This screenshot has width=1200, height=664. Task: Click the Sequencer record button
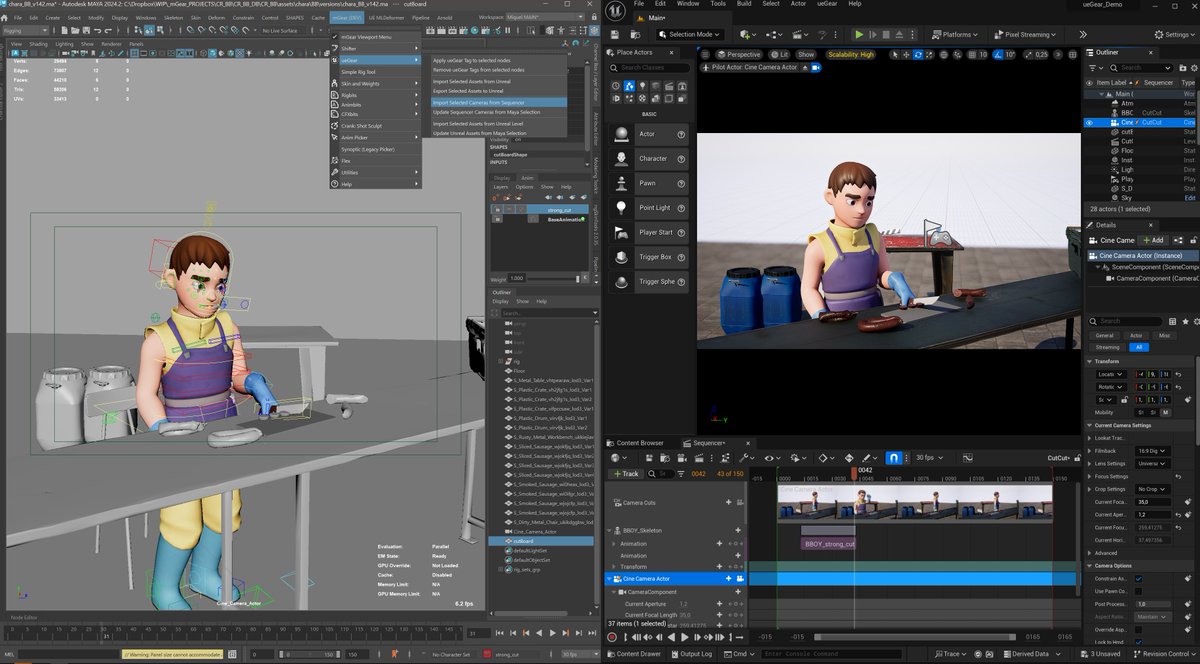click(612, 636)
